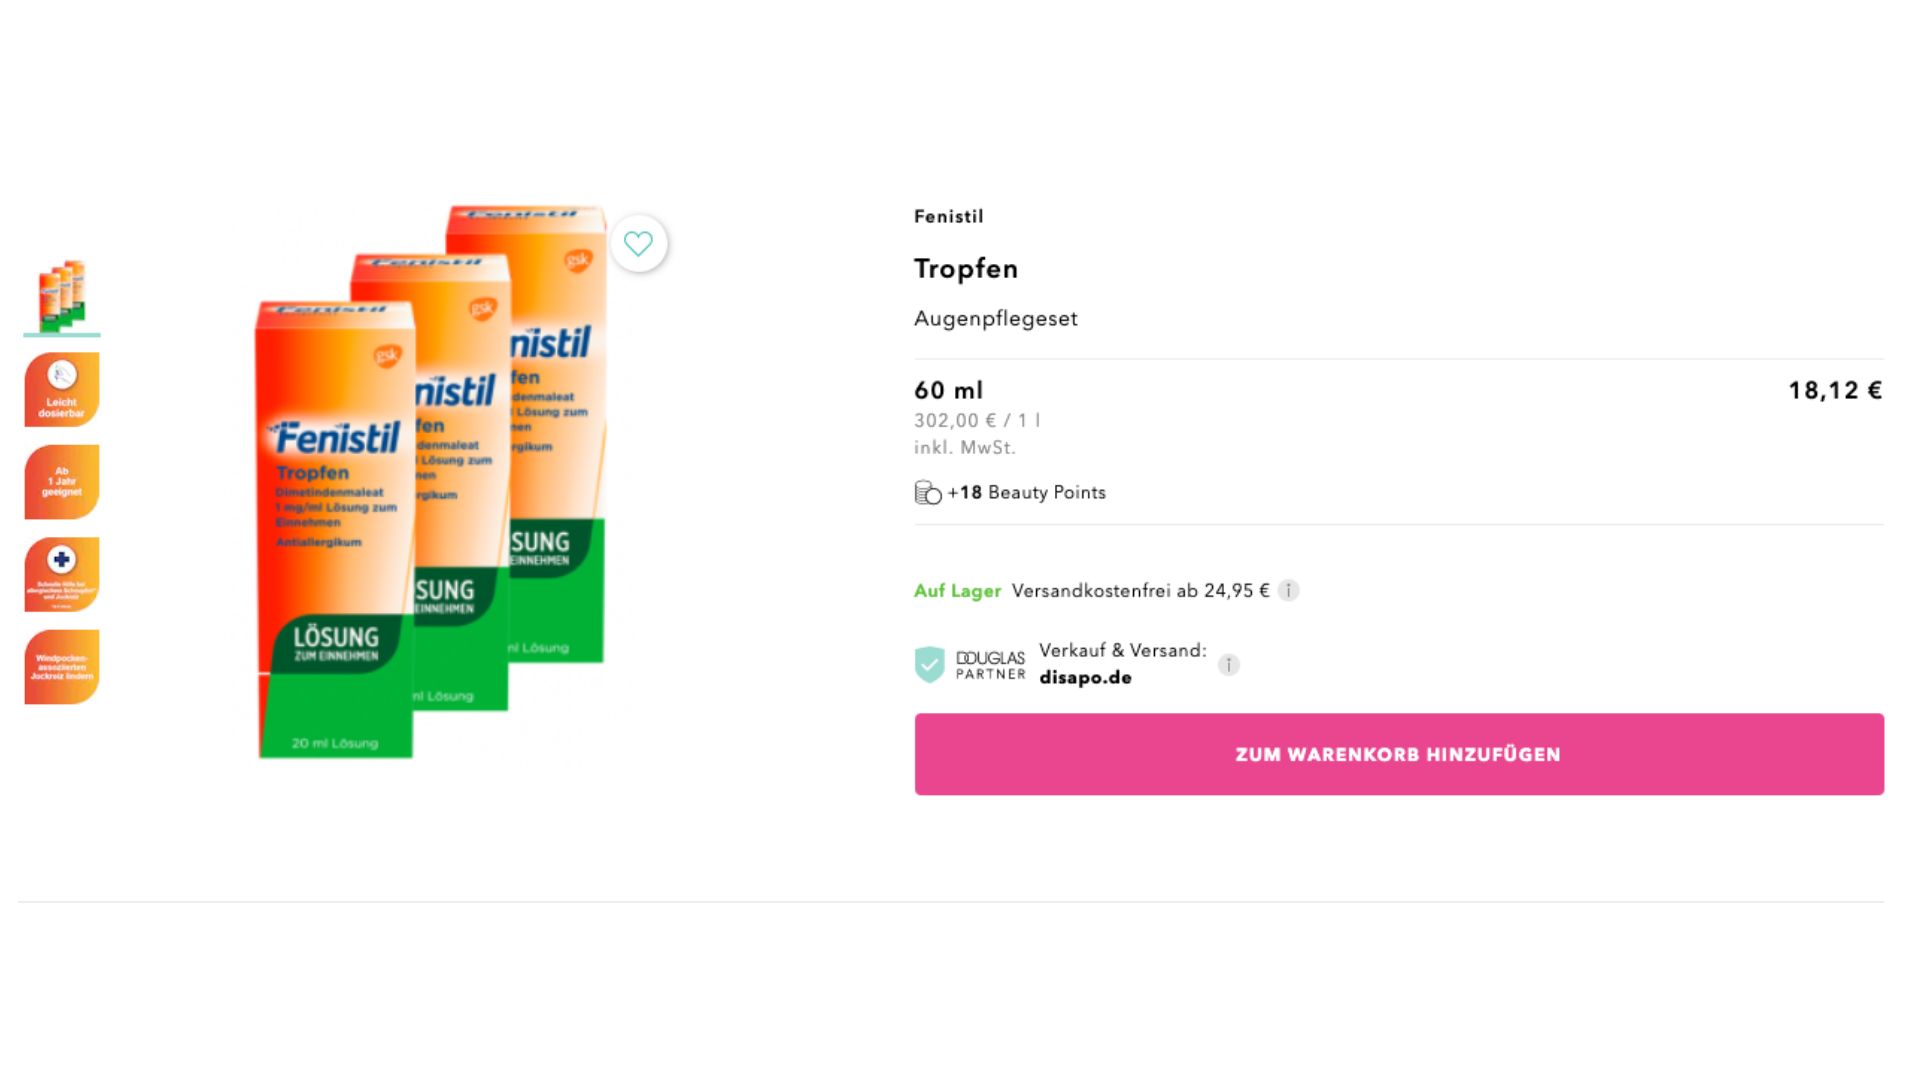This screenshot has width=1920, height=1080.
Task: Click the 'Auf Lager' availability label
Action: click(x=957, y=590)
